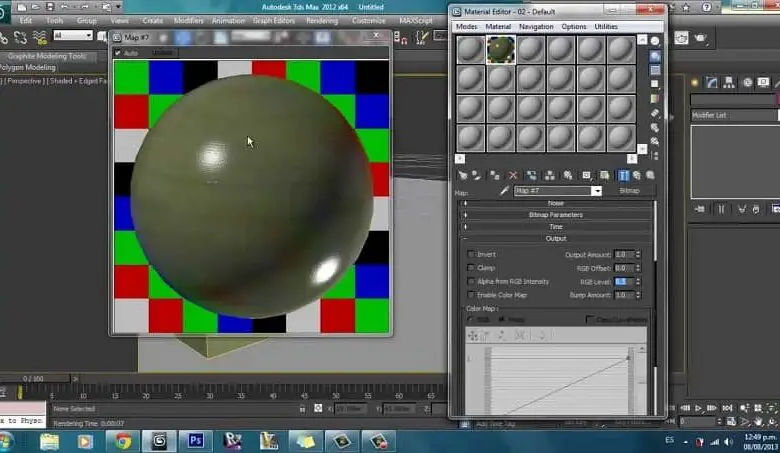Image resolution: width=780 pixels, height=453 pixels.
Task: Open Material menu in Material Editor
Action: 498,26
